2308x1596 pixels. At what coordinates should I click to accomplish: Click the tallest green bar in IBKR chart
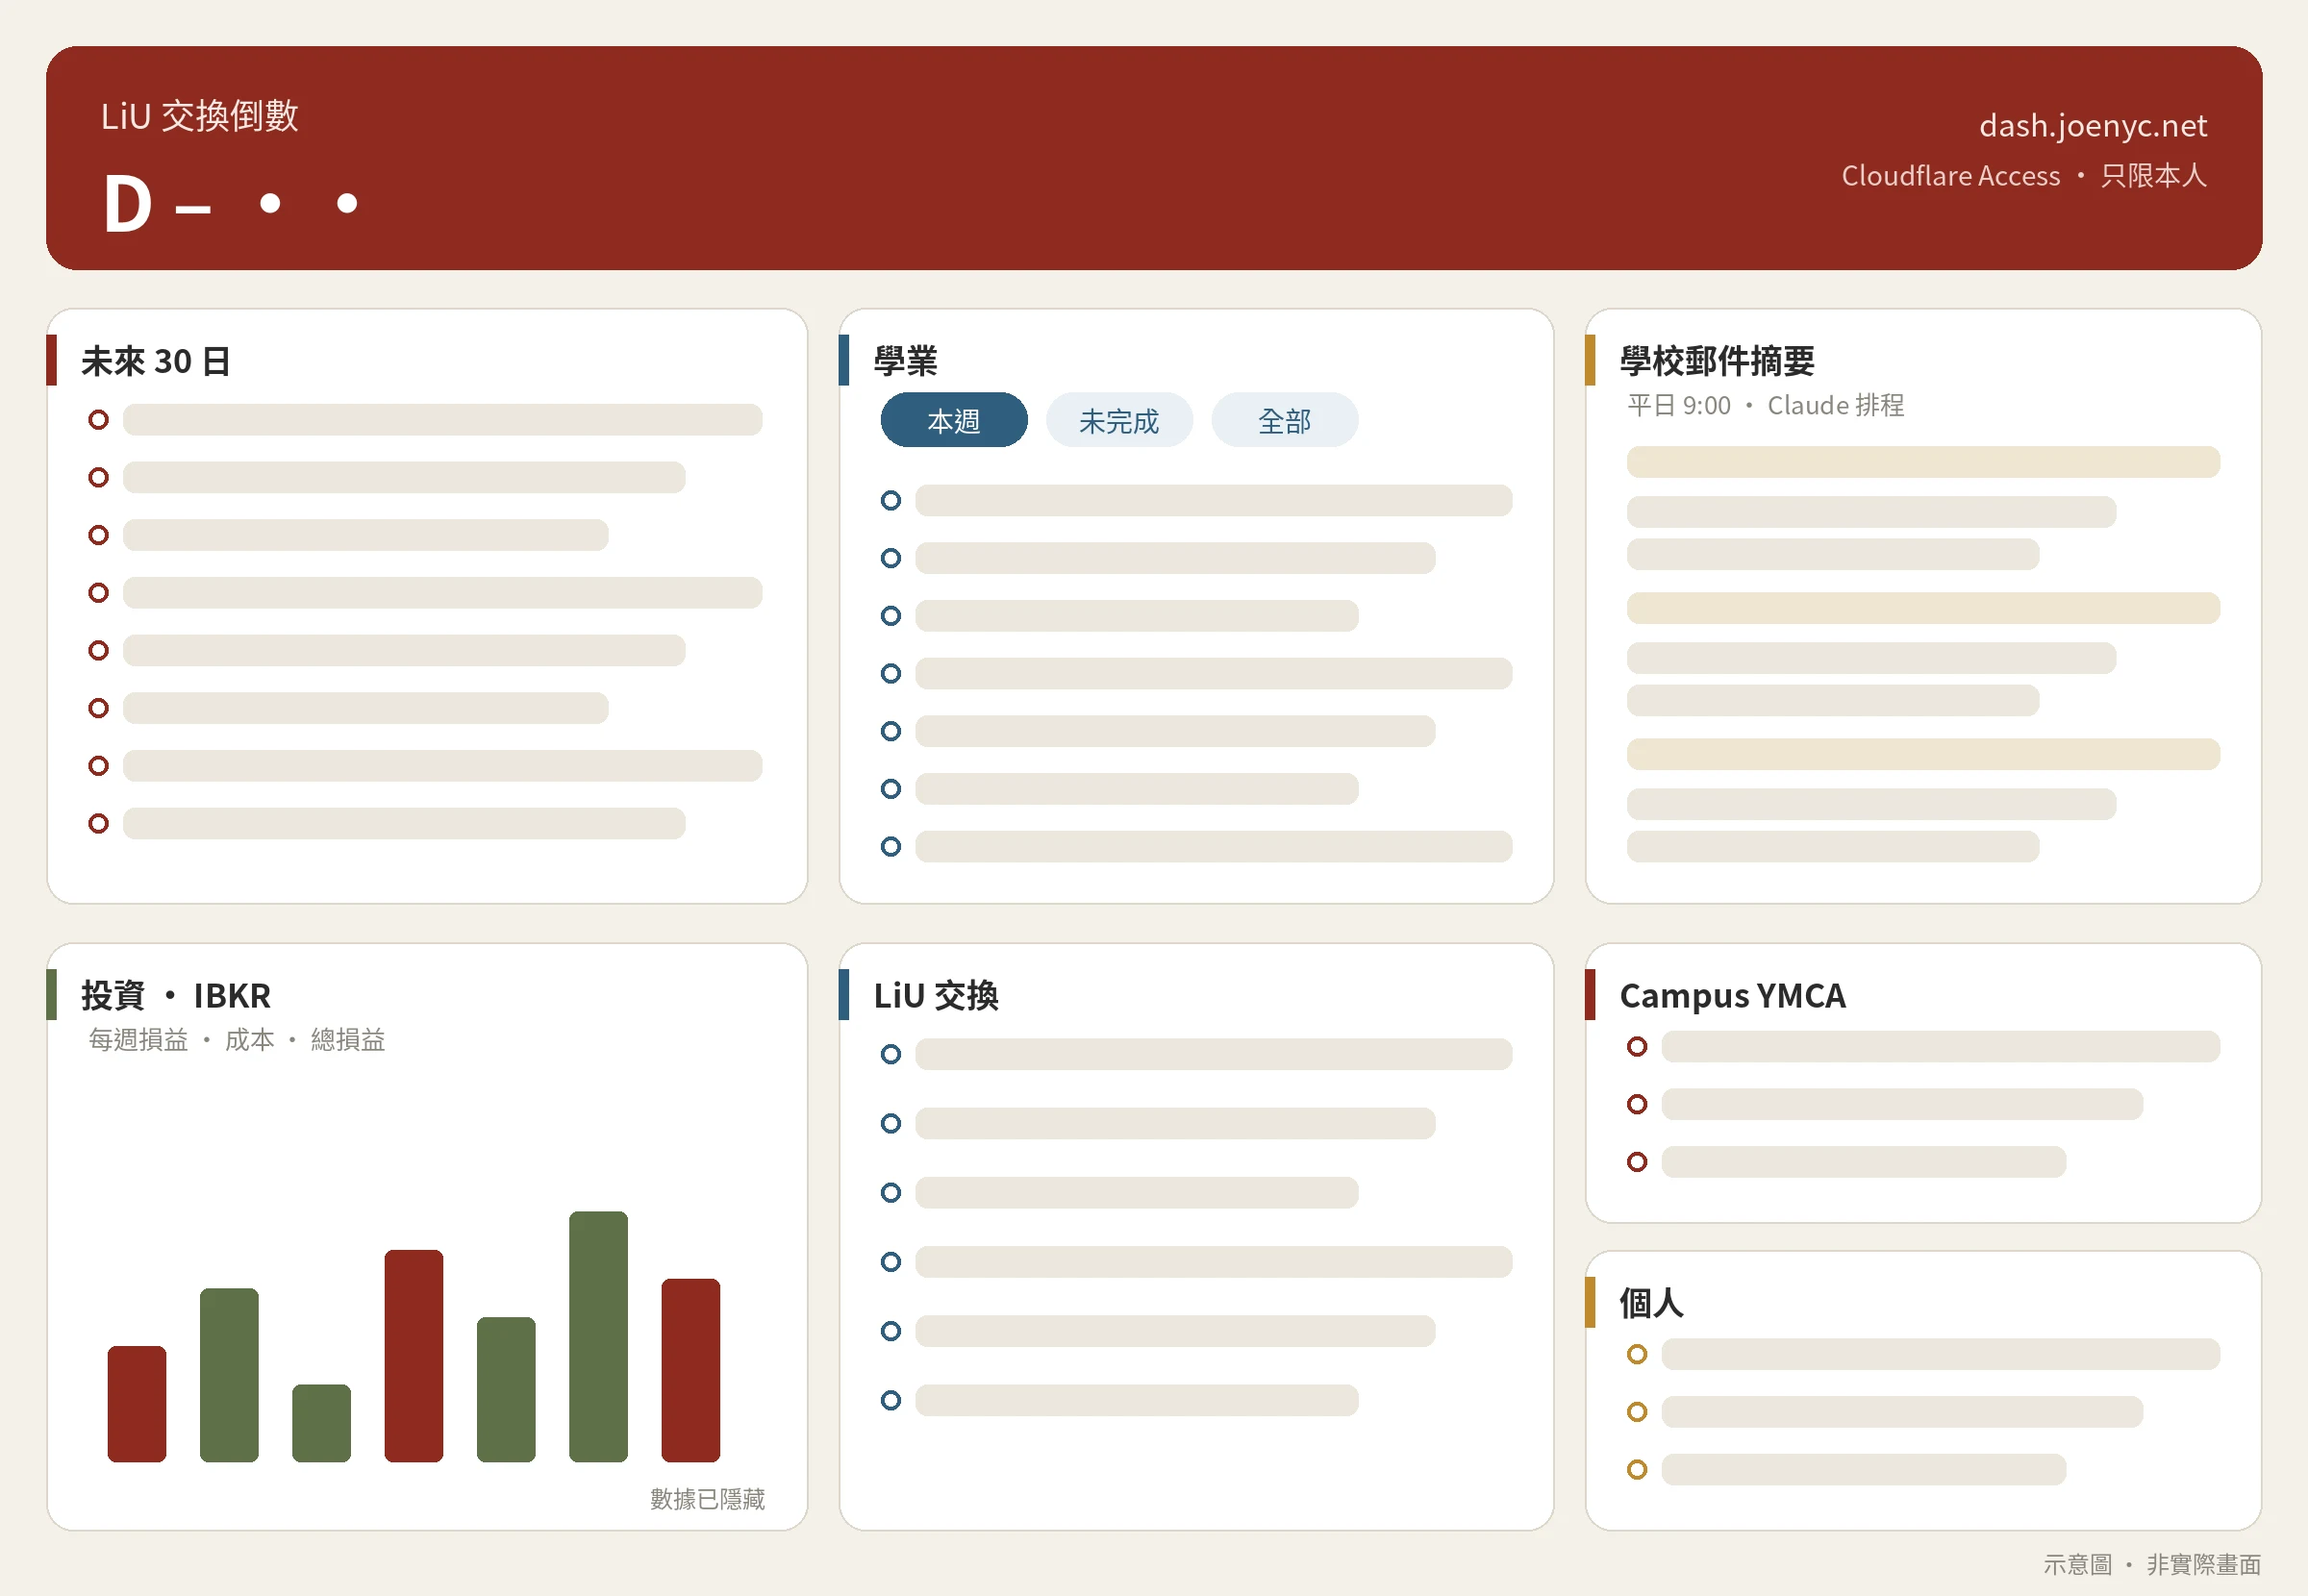tap(598, 1336)
